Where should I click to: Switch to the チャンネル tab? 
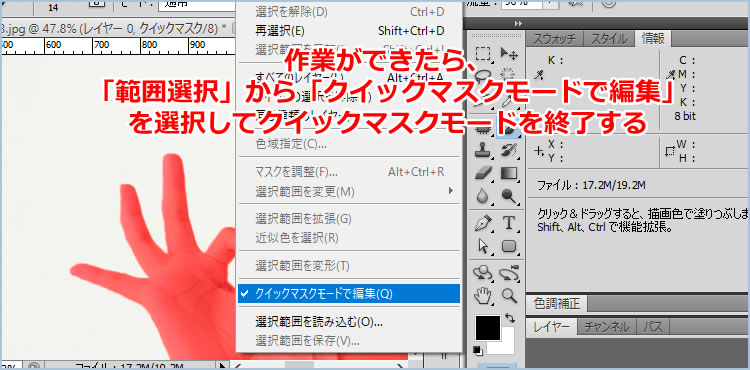click(x=606, y=327)
